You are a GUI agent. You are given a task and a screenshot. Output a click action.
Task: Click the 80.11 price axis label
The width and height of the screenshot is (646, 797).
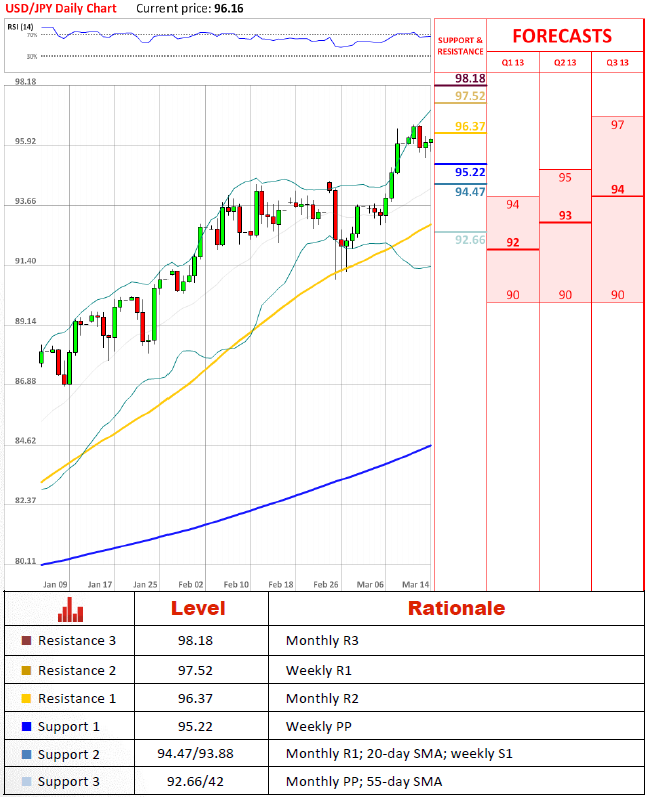coord(25,561)
